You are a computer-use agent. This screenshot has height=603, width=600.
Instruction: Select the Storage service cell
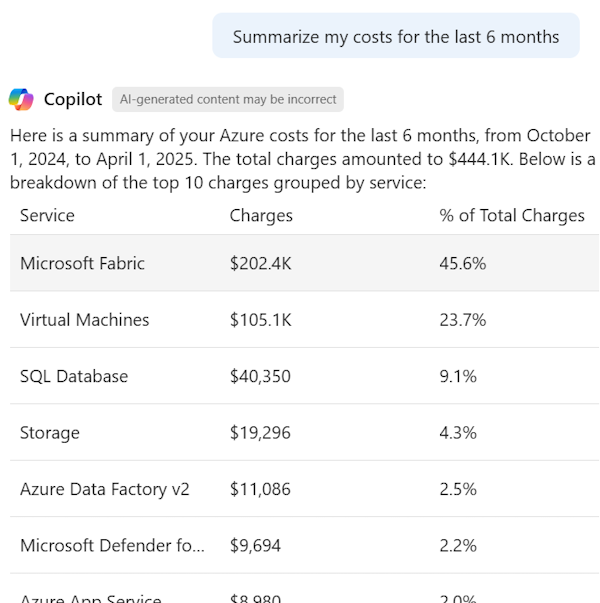click(x=50, y=433)
